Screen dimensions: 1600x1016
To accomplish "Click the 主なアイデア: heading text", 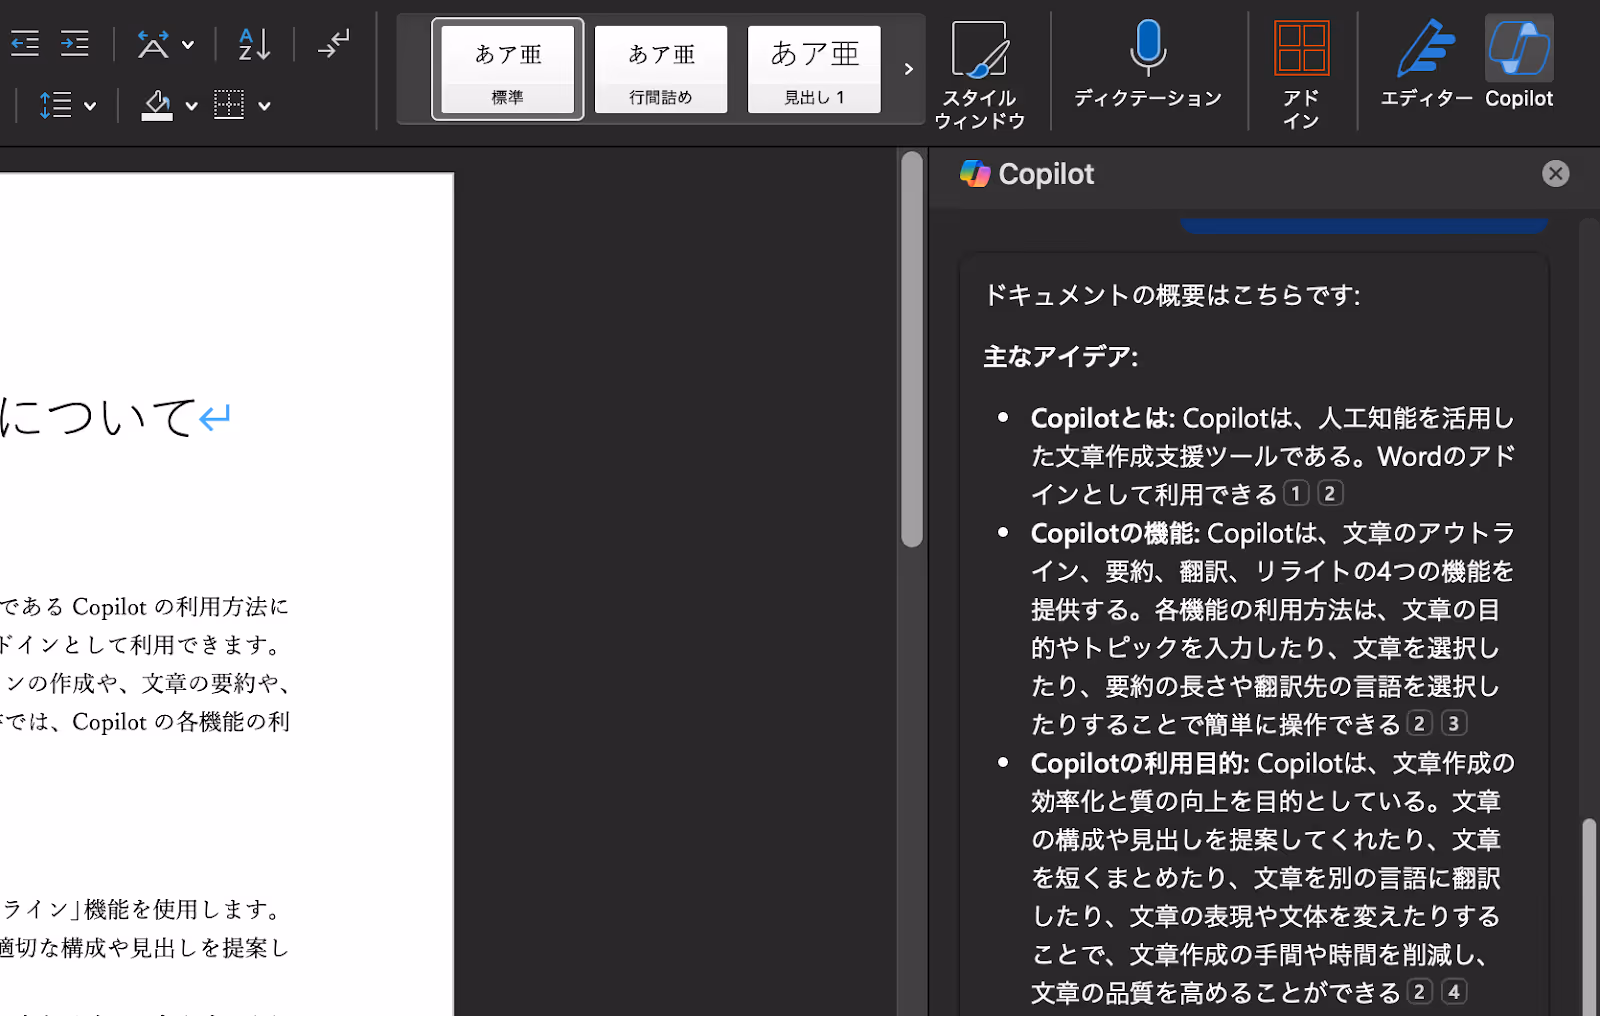I will pyautogui.click(x=1060, y=357).
